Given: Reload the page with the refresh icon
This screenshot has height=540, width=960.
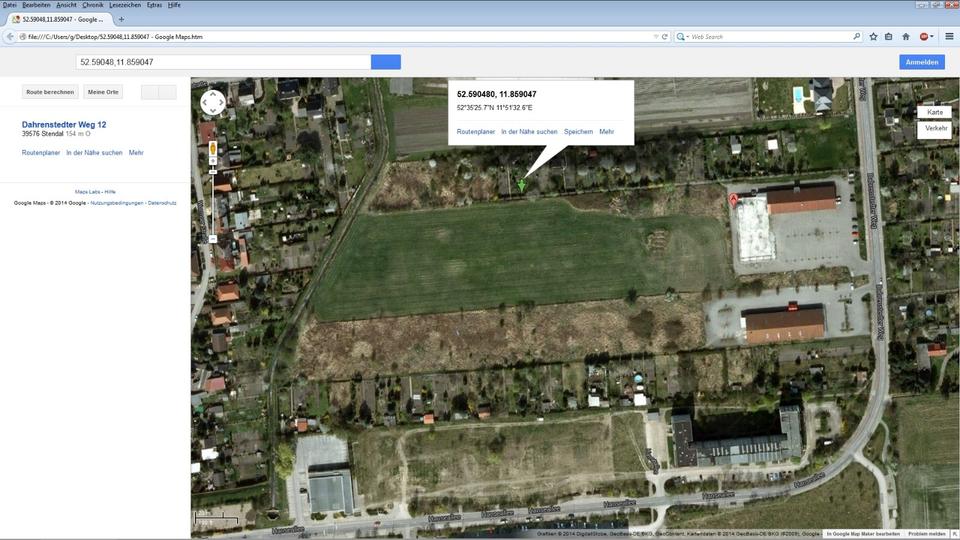Looking at the screenshot, I should (x=664, y=36).
